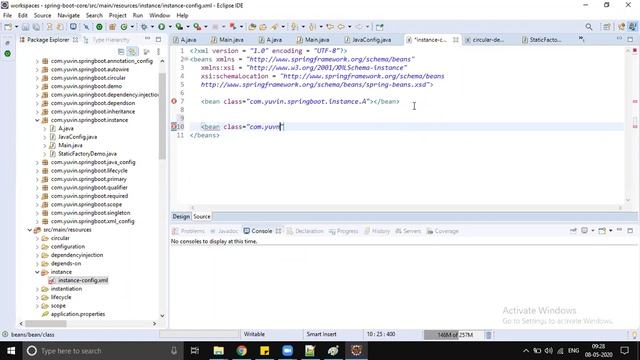
Task: Switch to the JavaConfig.java editor tab
Action: pos(367,40)
